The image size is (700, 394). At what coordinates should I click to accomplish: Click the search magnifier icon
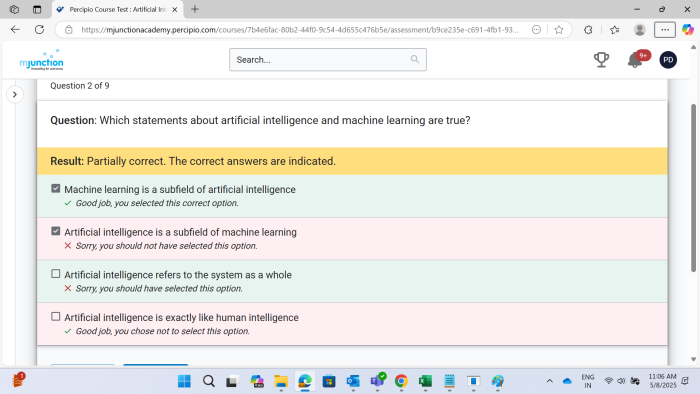point(415,59)
